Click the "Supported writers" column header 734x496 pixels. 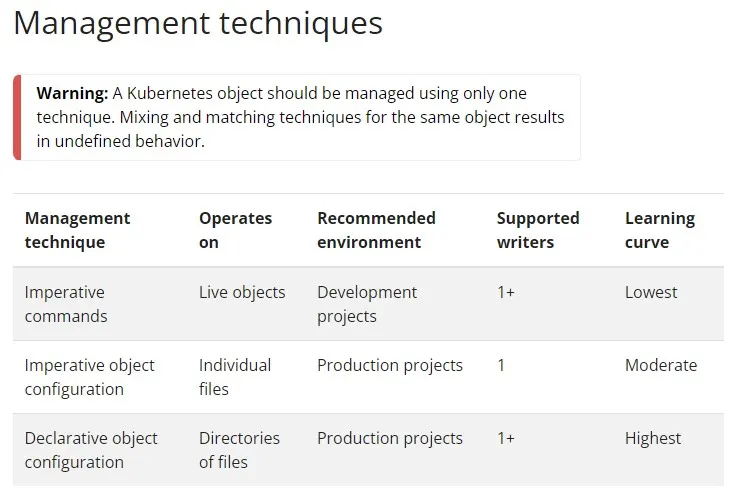[537, 230]
